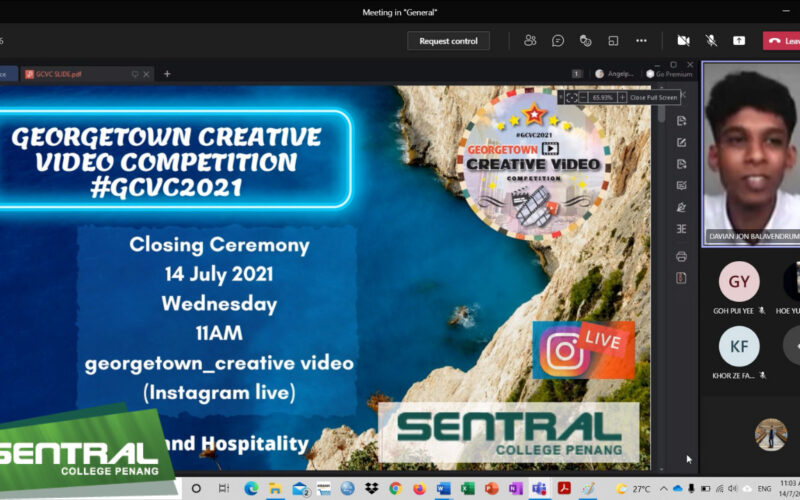
Task: Click the Go Premium button
Action: [669, 74]
